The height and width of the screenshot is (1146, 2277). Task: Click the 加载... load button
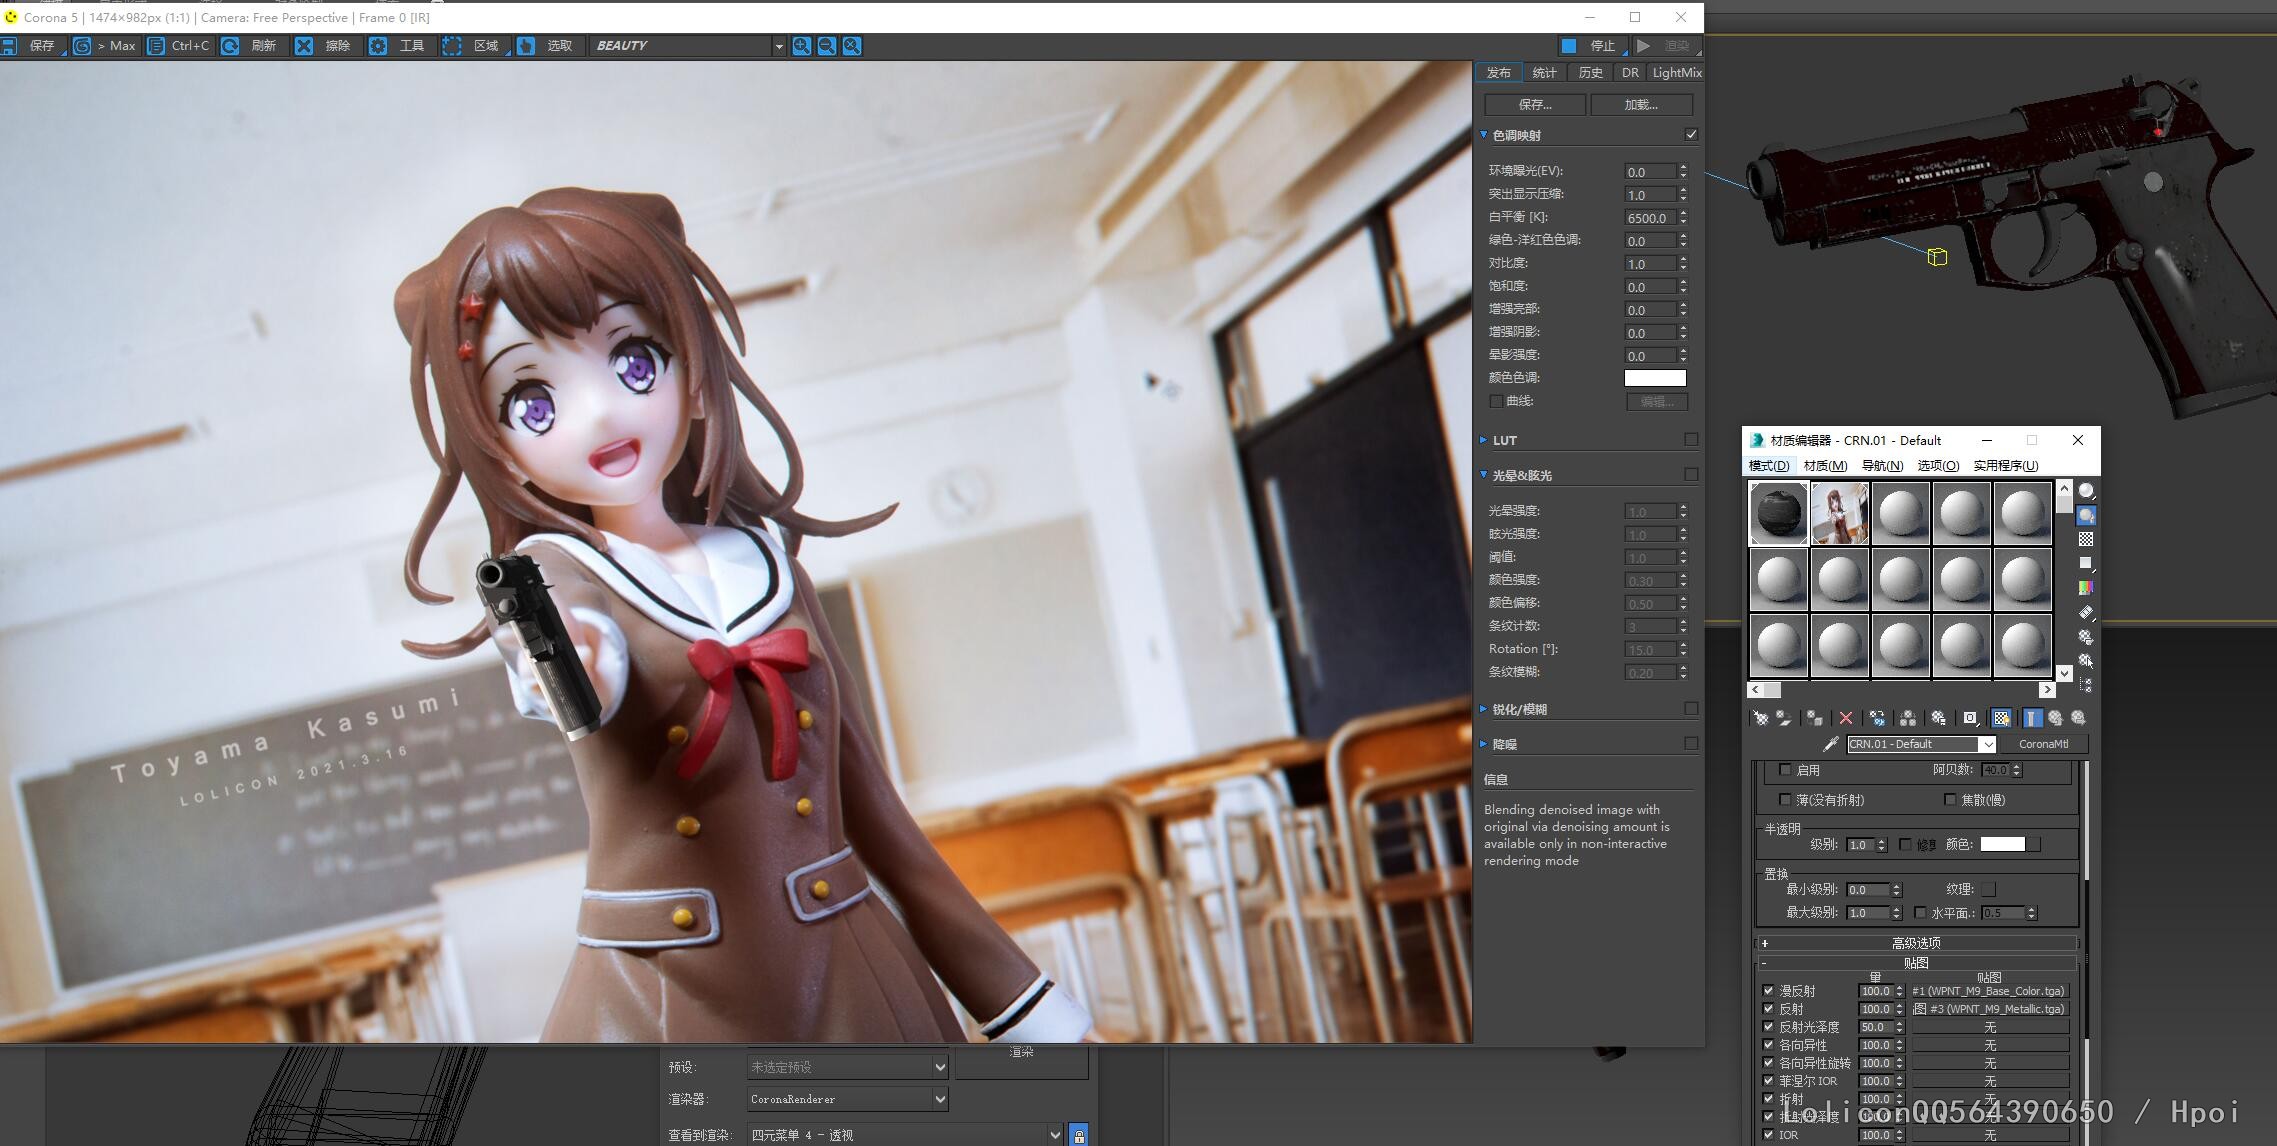click(x=1641, y=105)
